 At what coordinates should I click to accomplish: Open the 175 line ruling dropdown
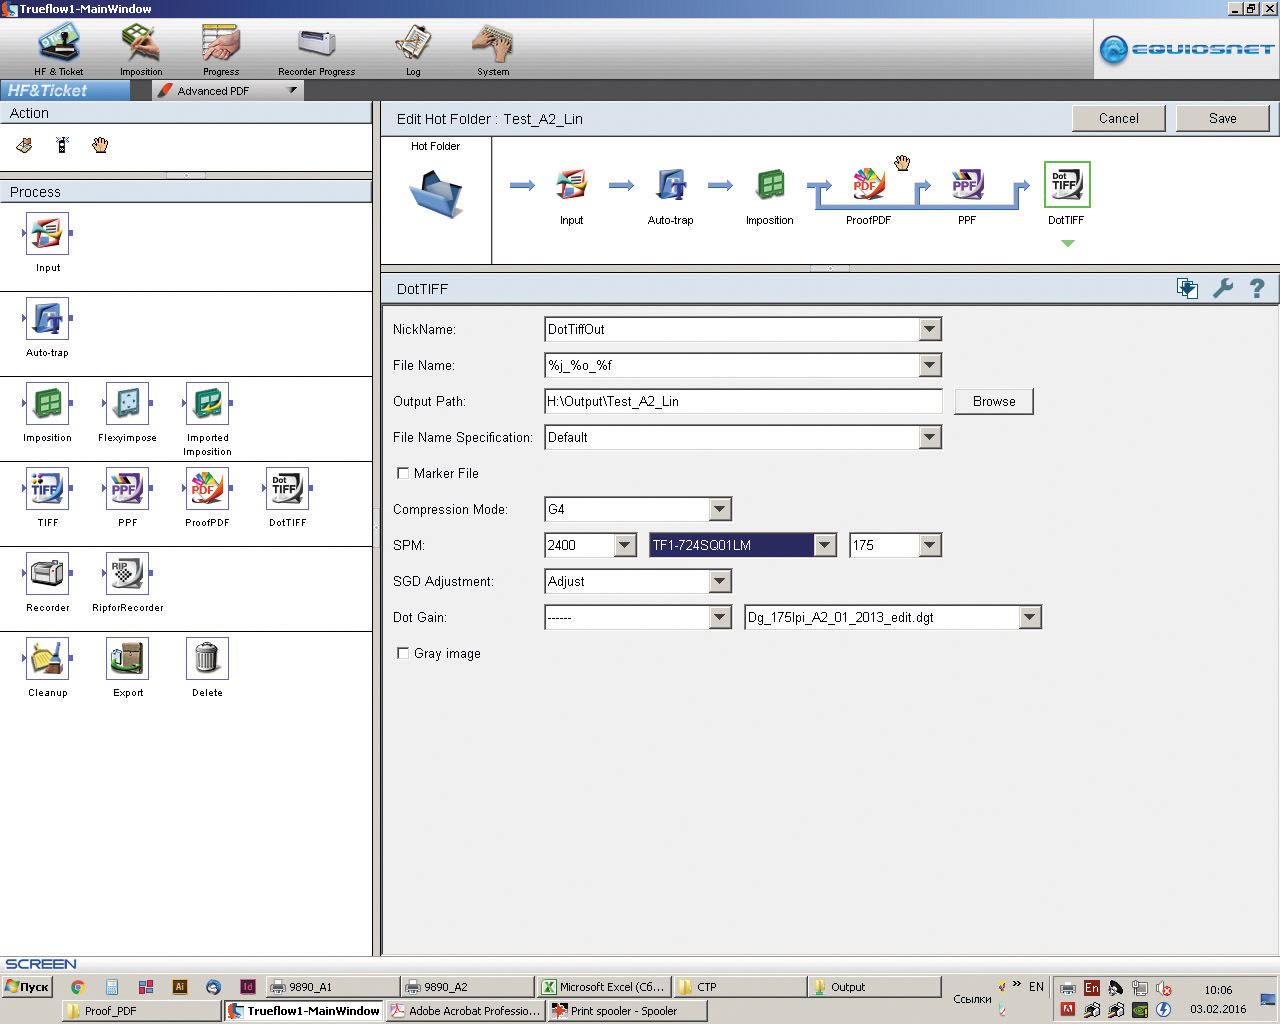click(x=930, y=545)
